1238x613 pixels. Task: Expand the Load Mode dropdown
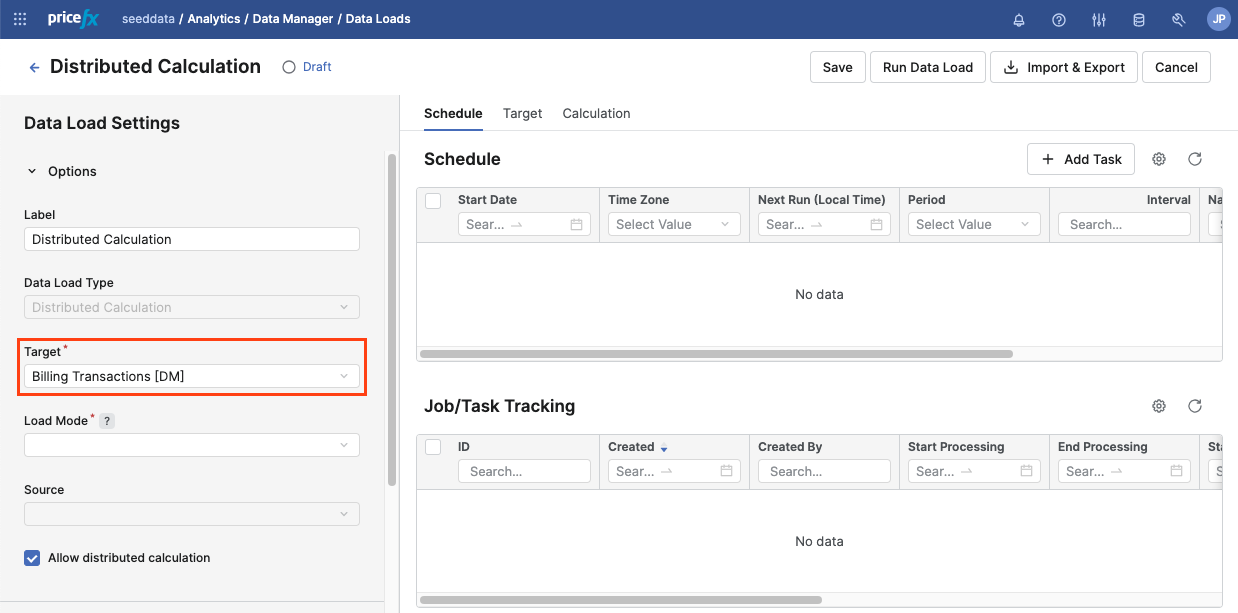[x=191, y=445]
